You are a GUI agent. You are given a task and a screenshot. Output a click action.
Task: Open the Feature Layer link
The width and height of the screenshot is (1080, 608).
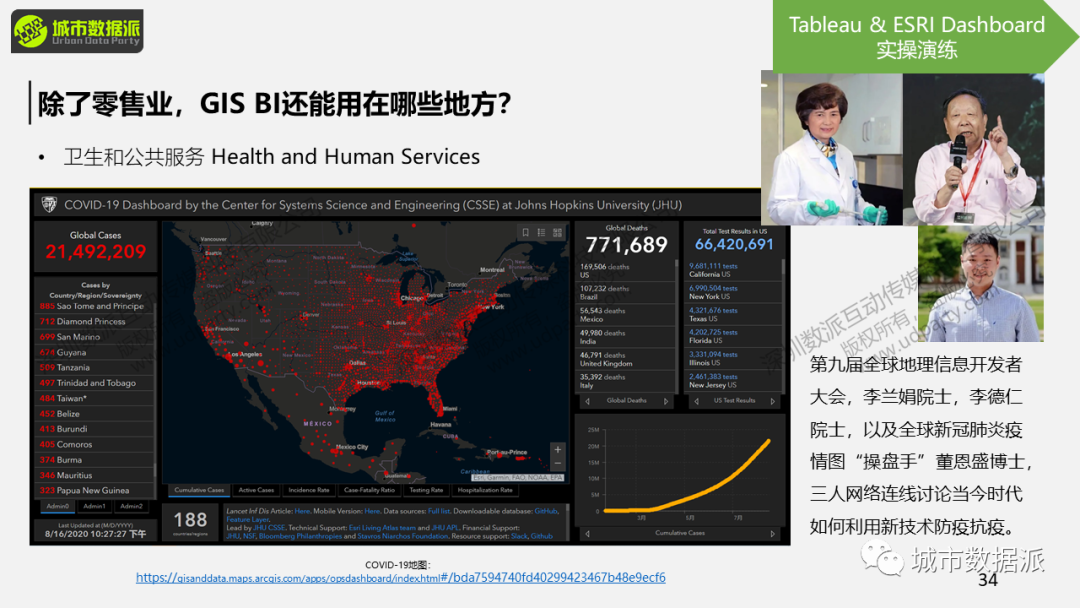point(247,519)
